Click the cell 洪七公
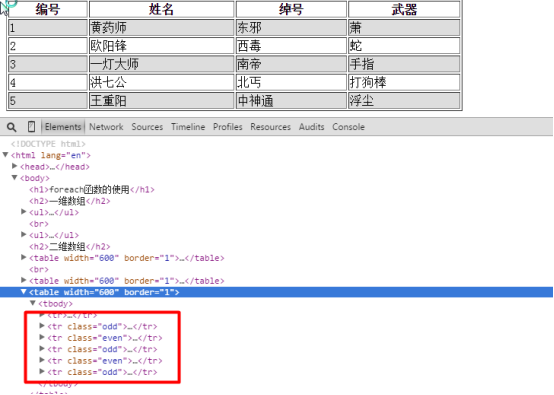Viewport: 554px width, 395px height. coord(161,82)
